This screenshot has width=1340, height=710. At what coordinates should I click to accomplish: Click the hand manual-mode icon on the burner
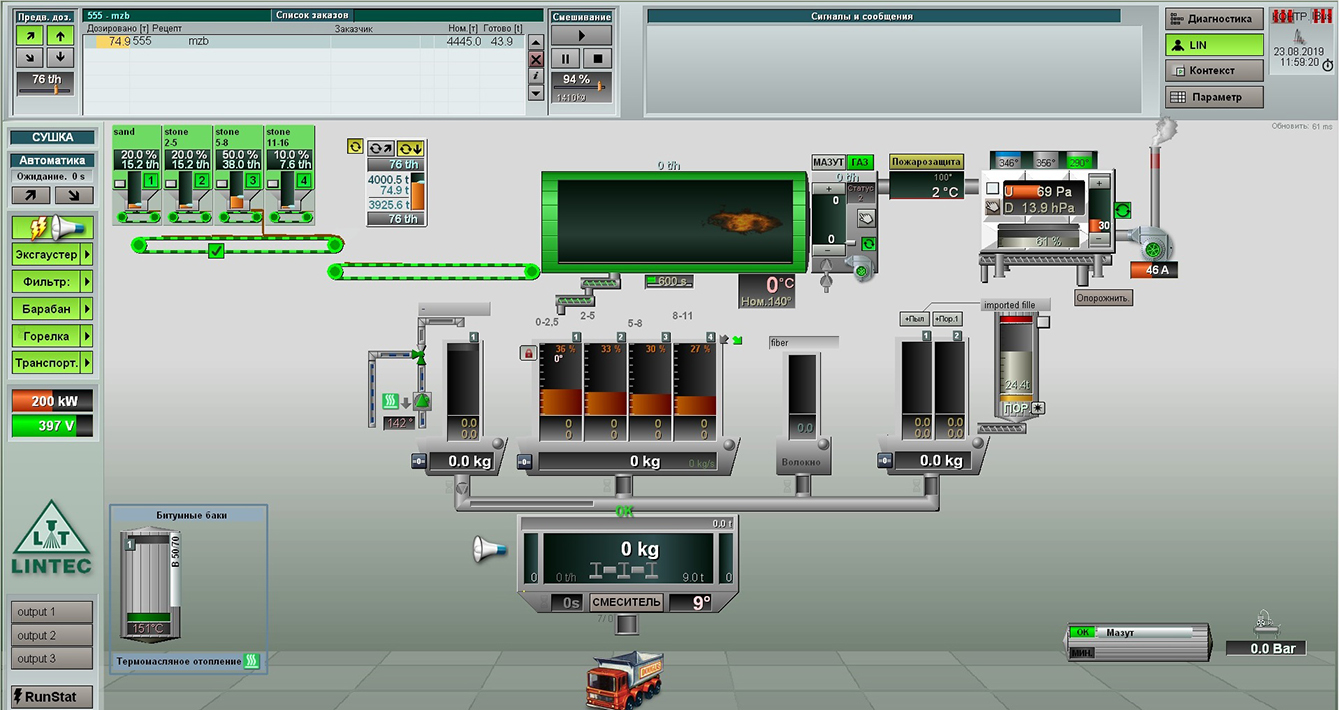pos(866,216)
